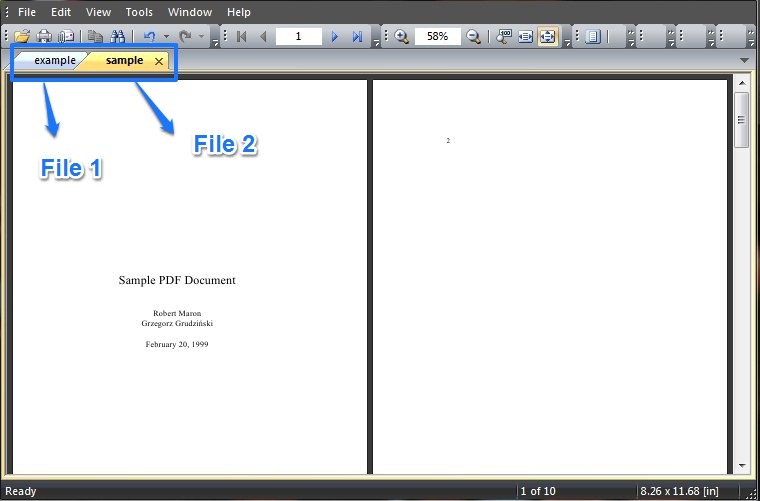Click the Redo arrow icon
The height and width of the screenshot is (501, 760).
point(185,36)
